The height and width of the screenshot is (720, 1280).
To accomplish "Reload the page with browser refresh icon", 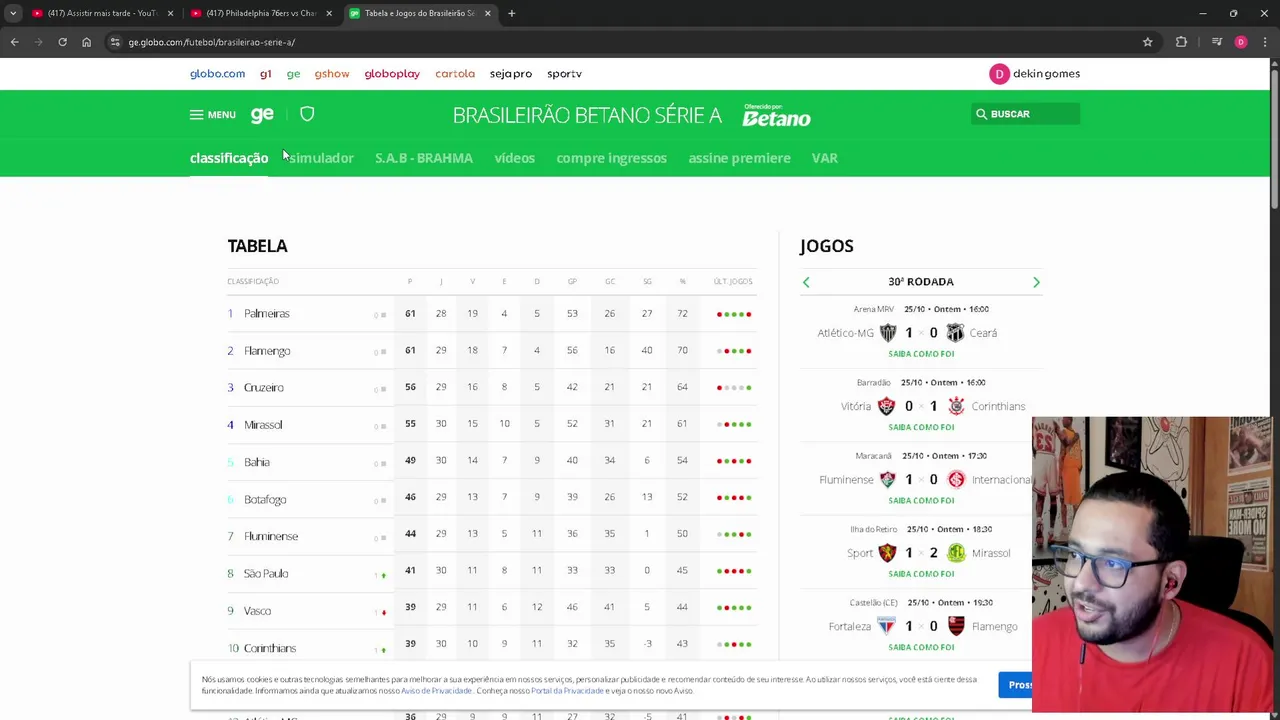I will coord(62,42).
